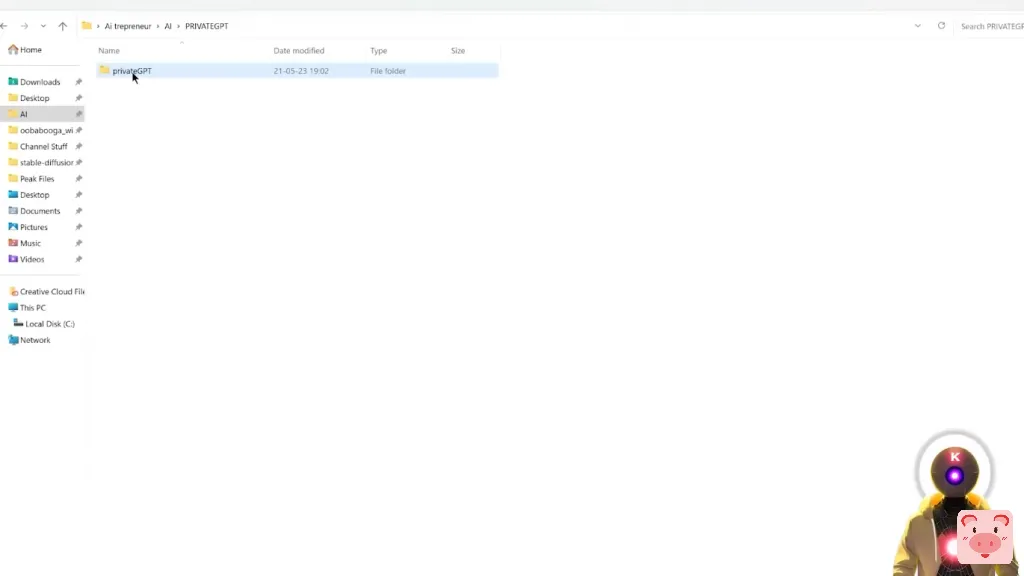Click the pin beside Peak Files
This screenshot has width=1024, height=576.
click(x=78, y=178)
